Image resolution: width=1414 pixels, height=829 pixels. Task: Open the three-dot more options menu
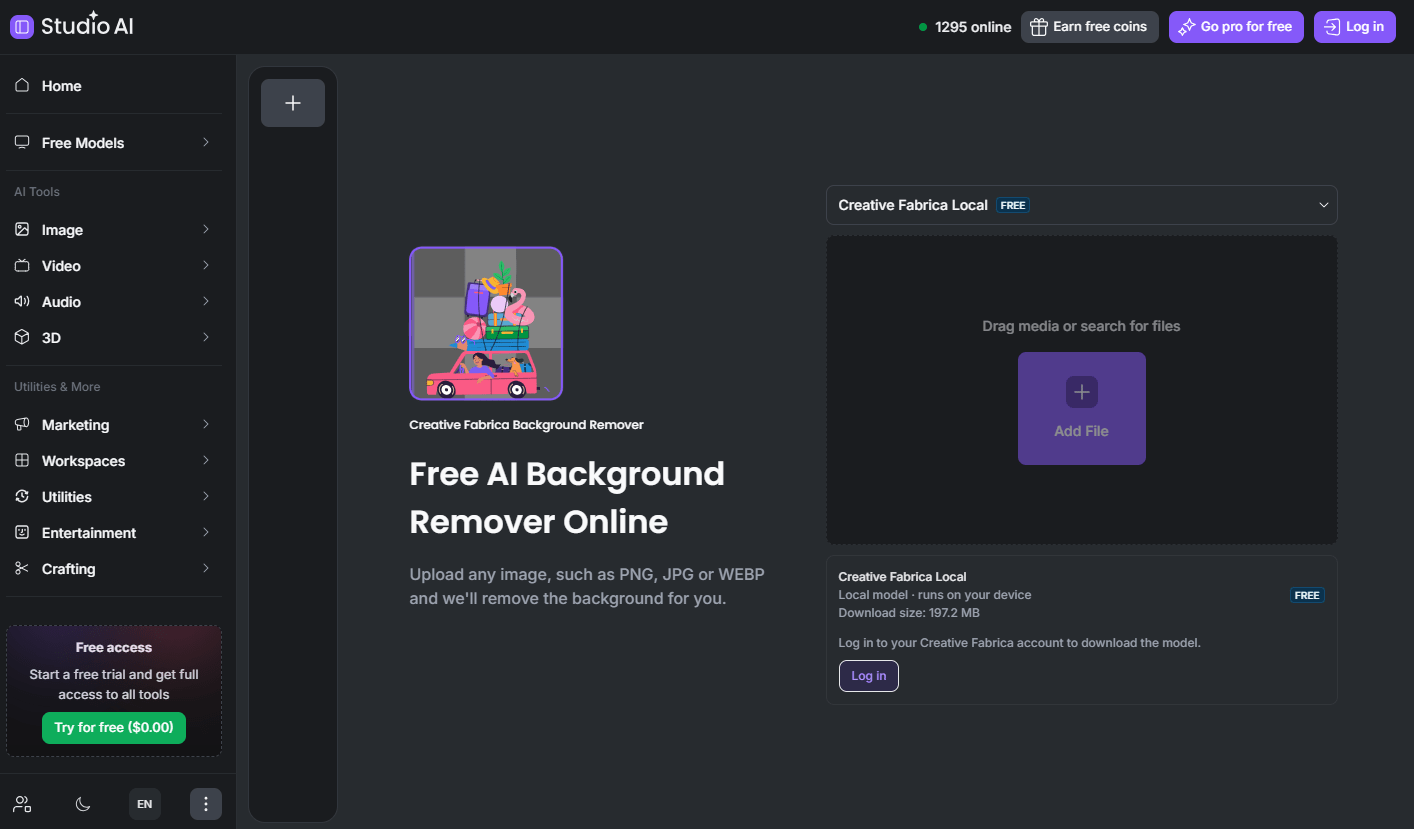pyautogui.click(x=206, y=804)
